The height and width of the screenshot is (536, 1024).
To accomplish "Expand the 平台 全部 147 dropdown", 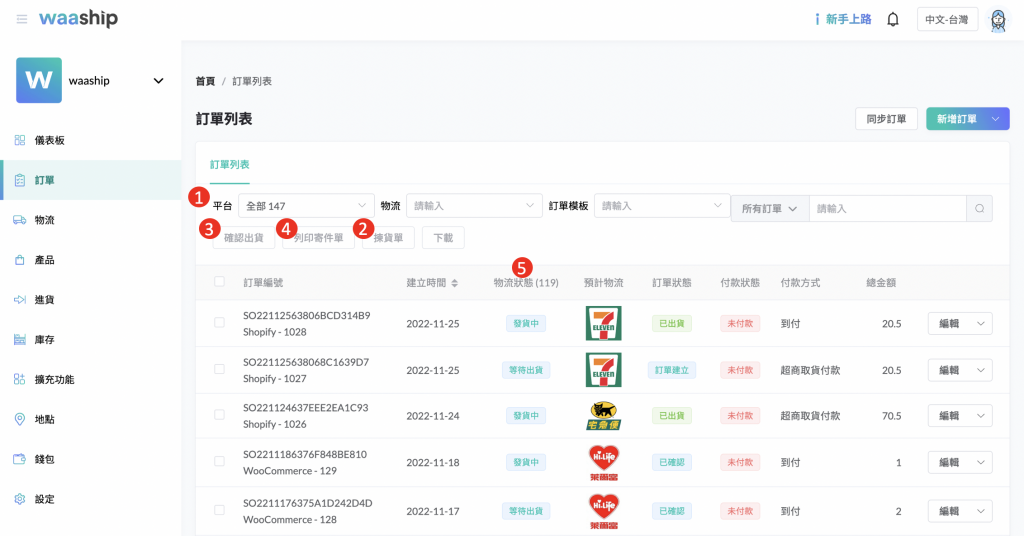I will [x=306, y=206].
